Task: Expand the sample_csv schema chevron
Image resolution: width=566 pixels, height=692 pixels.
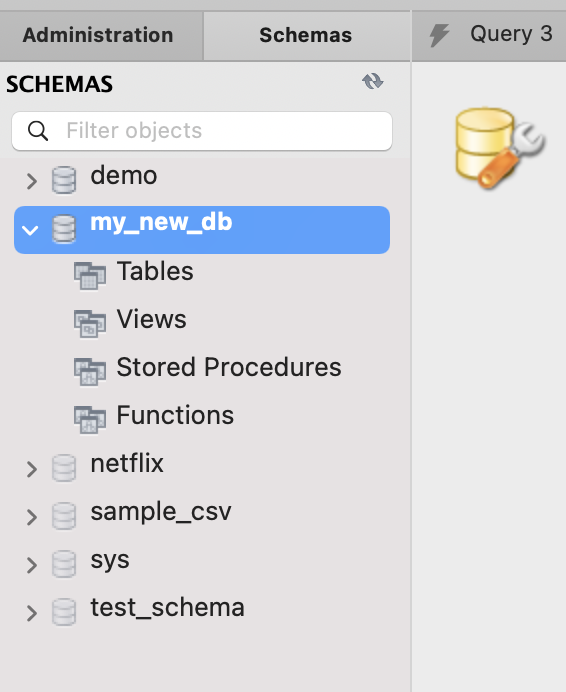Action: (x=31, y=517)
